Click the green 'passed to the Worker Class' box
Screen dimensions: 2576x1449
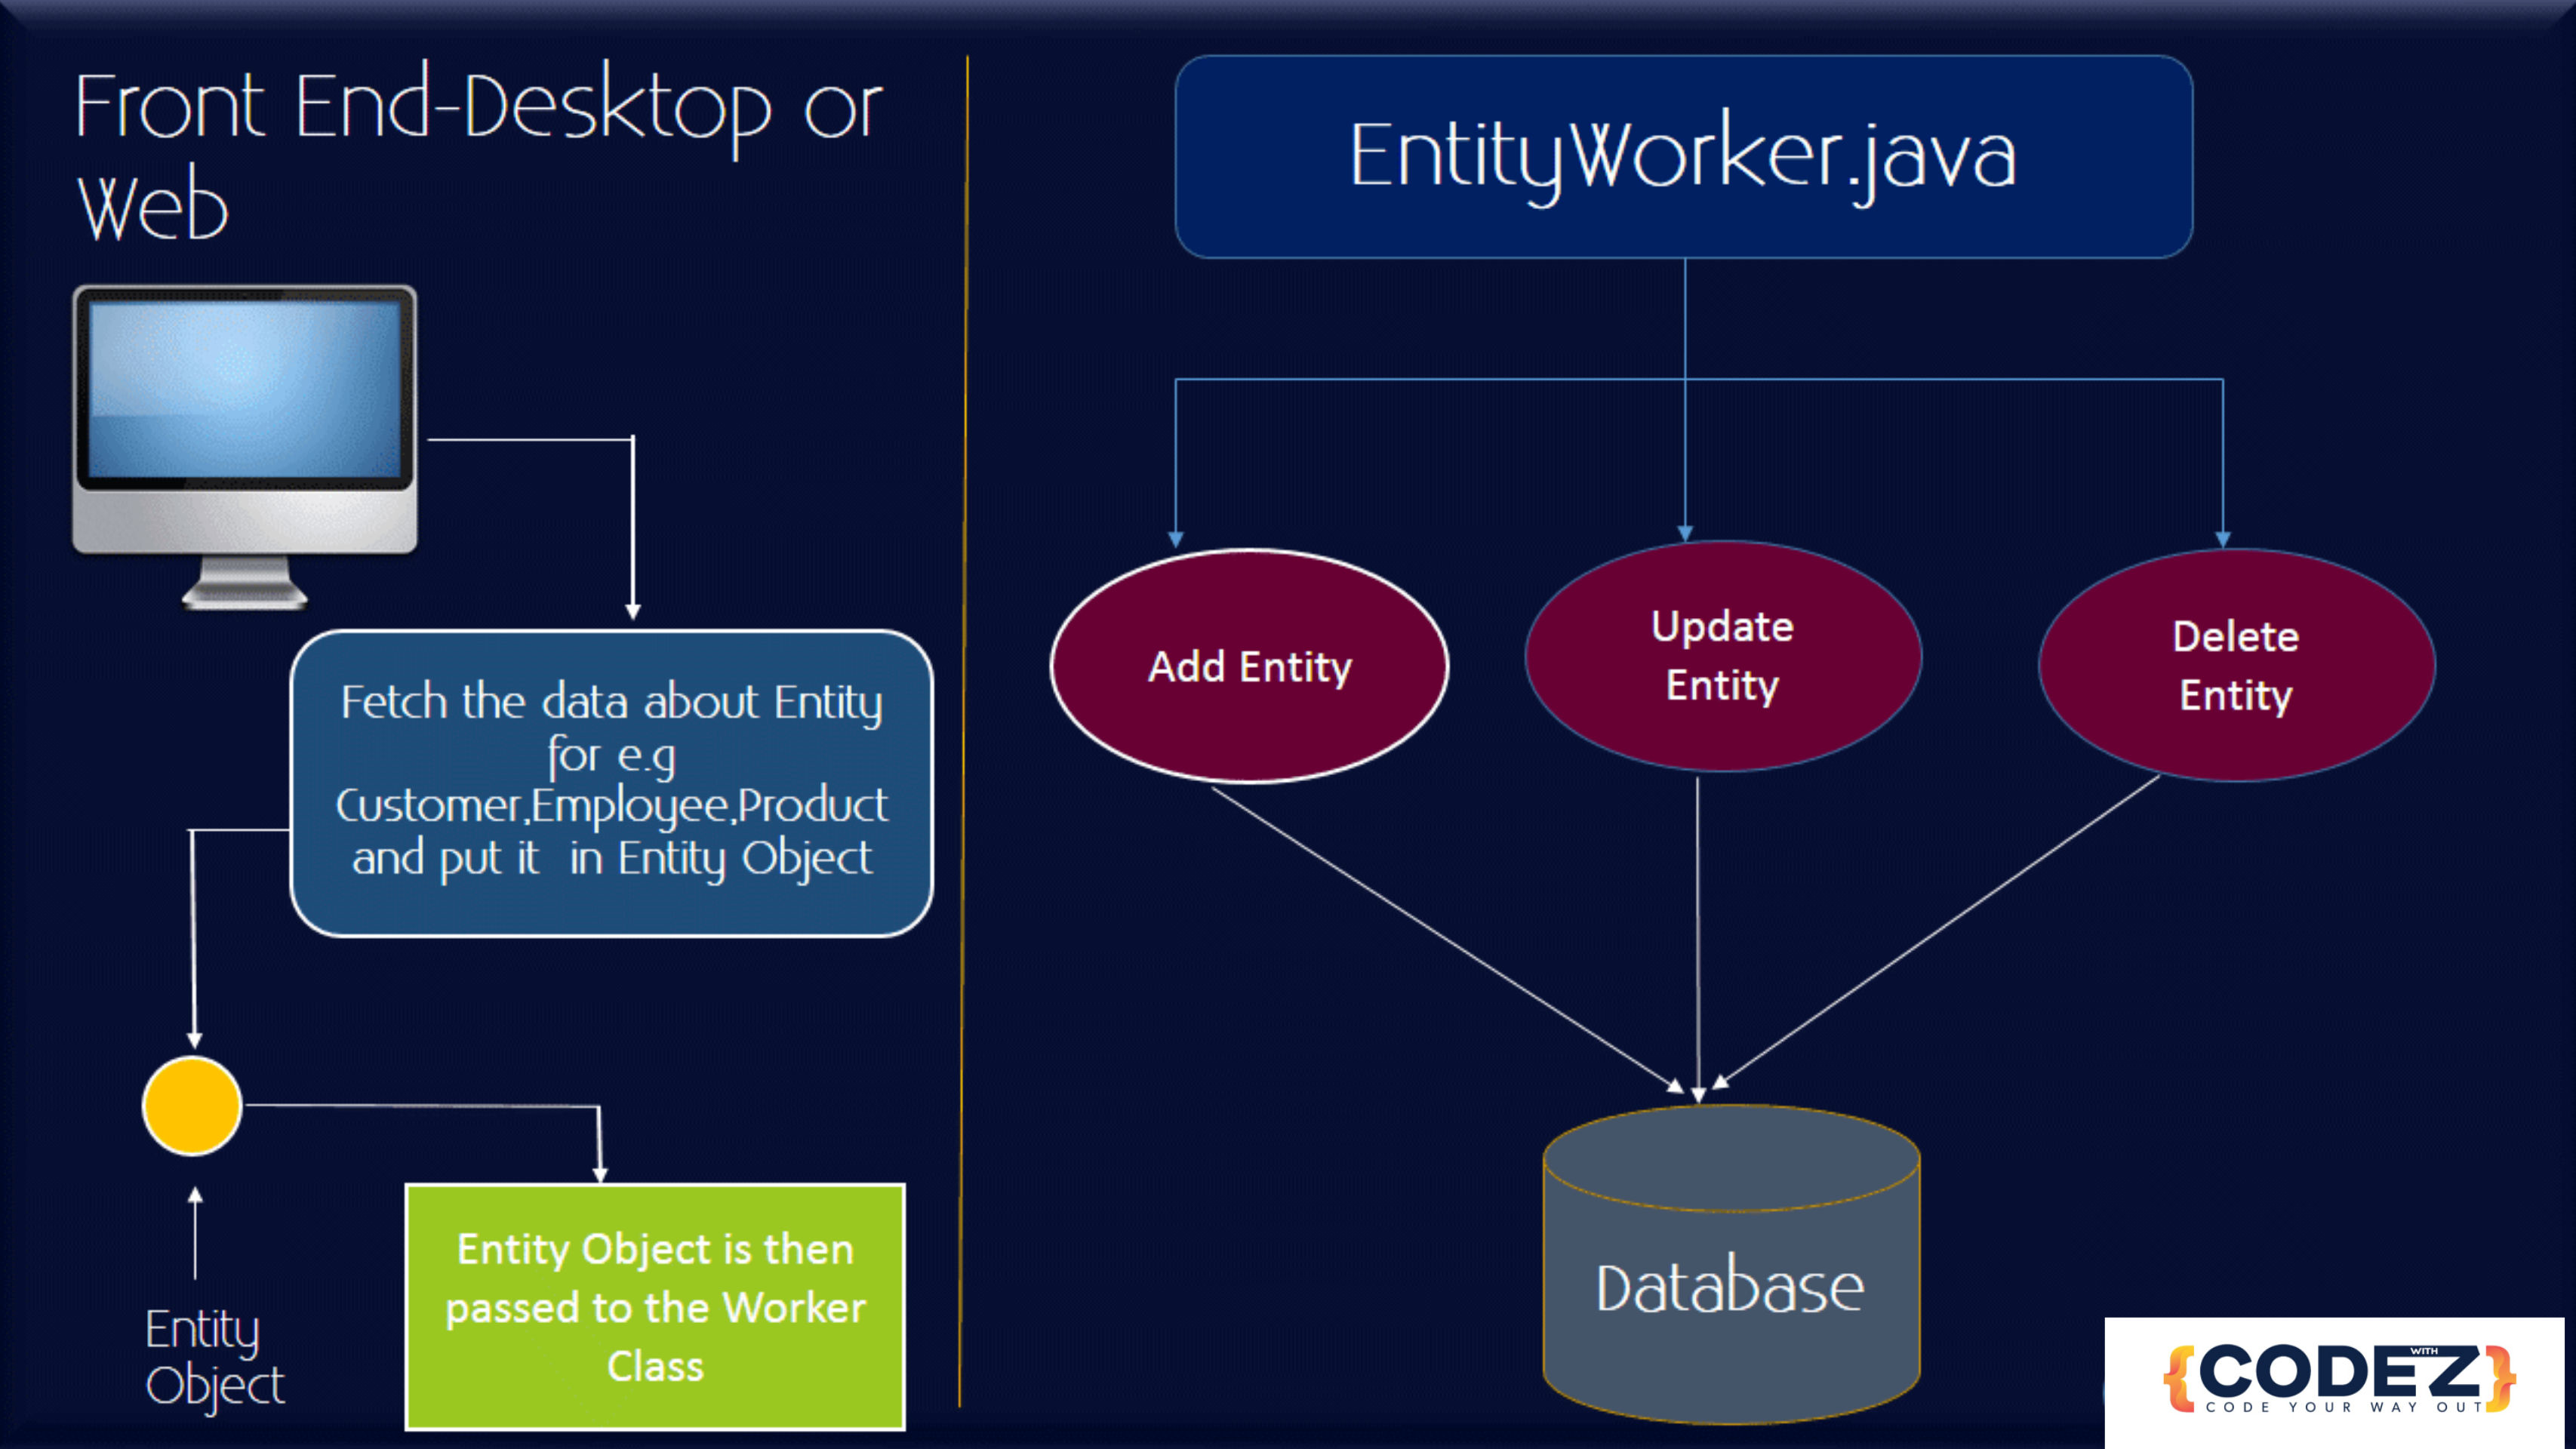[655, 1307]
